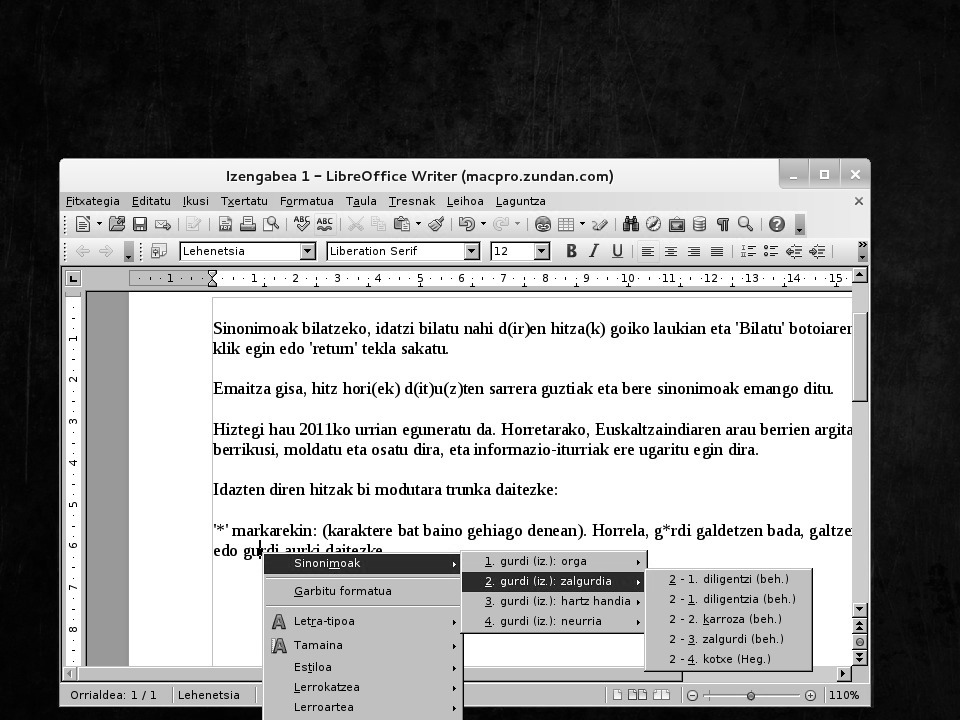The image size is (960, 720).
Task: Click the Export as PDF icon
Action: pos(226,225)
